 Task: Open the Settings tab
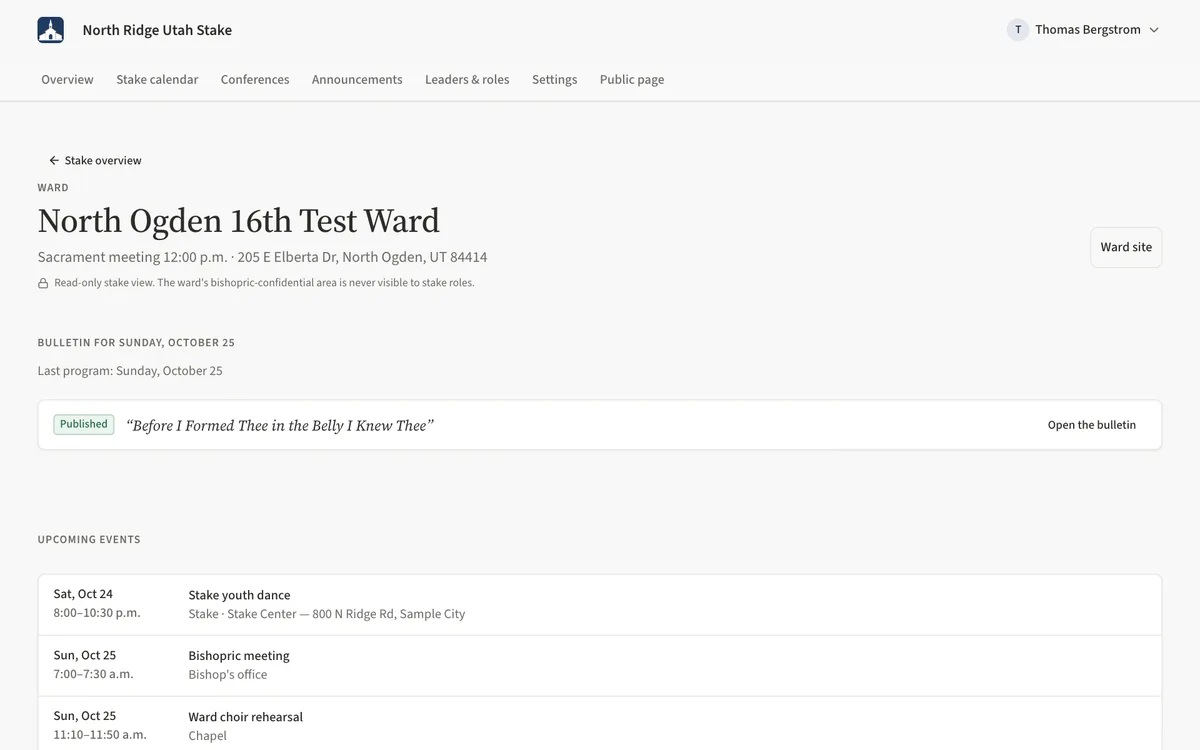tap(554, 80)
